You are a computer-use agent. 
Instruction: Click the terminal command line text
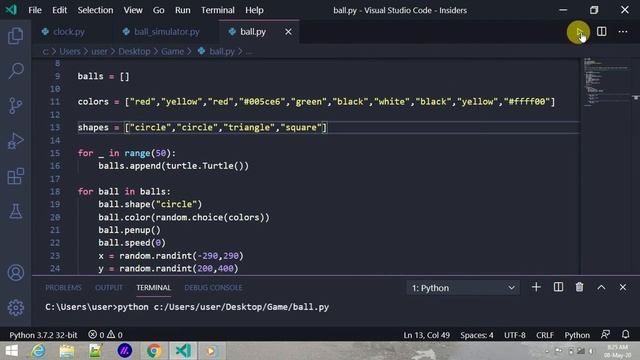pos(187,307)
